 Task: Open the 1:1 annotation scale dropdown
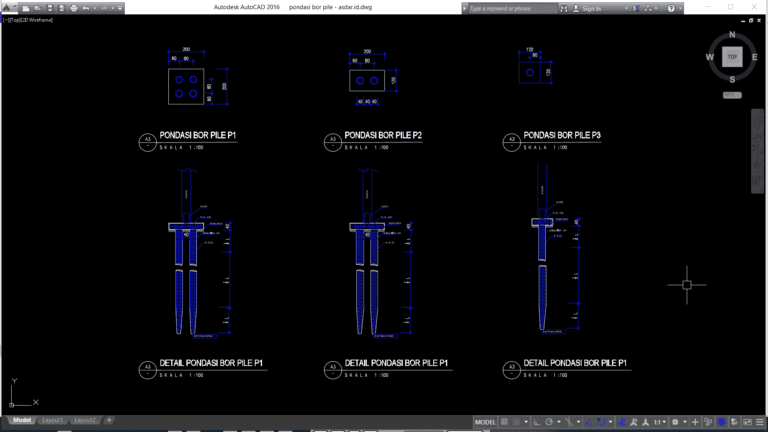coord(660,422)
